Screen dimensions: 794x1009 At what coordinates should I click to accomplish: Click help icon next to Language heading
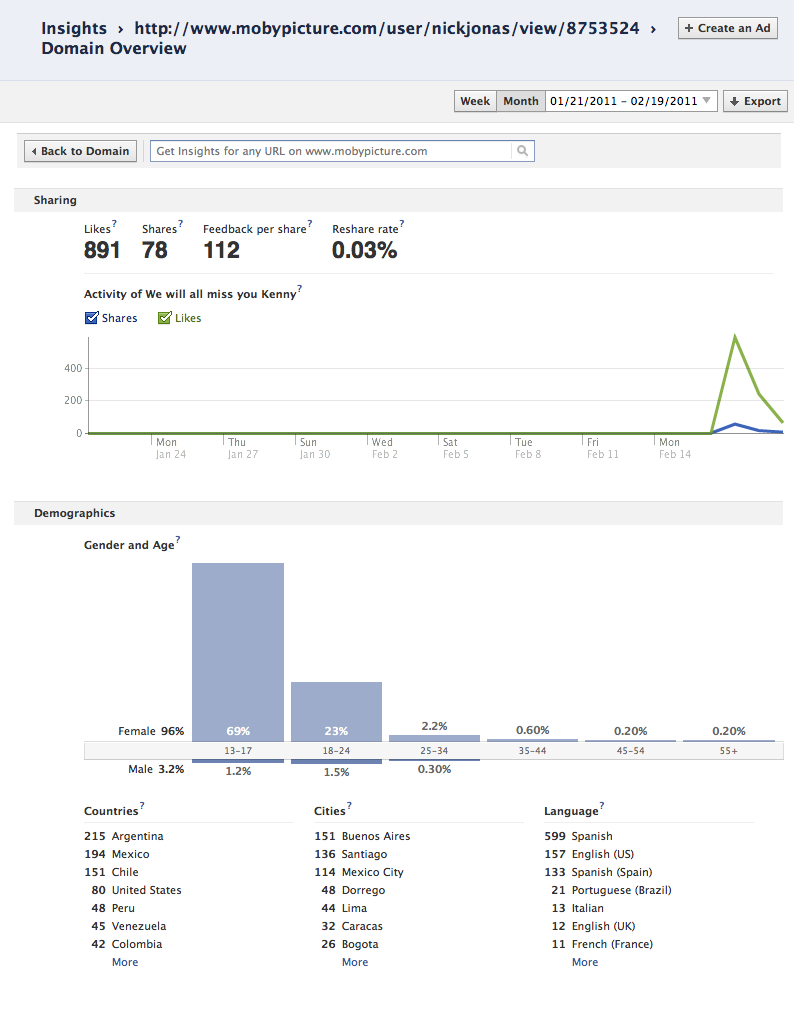602,807
